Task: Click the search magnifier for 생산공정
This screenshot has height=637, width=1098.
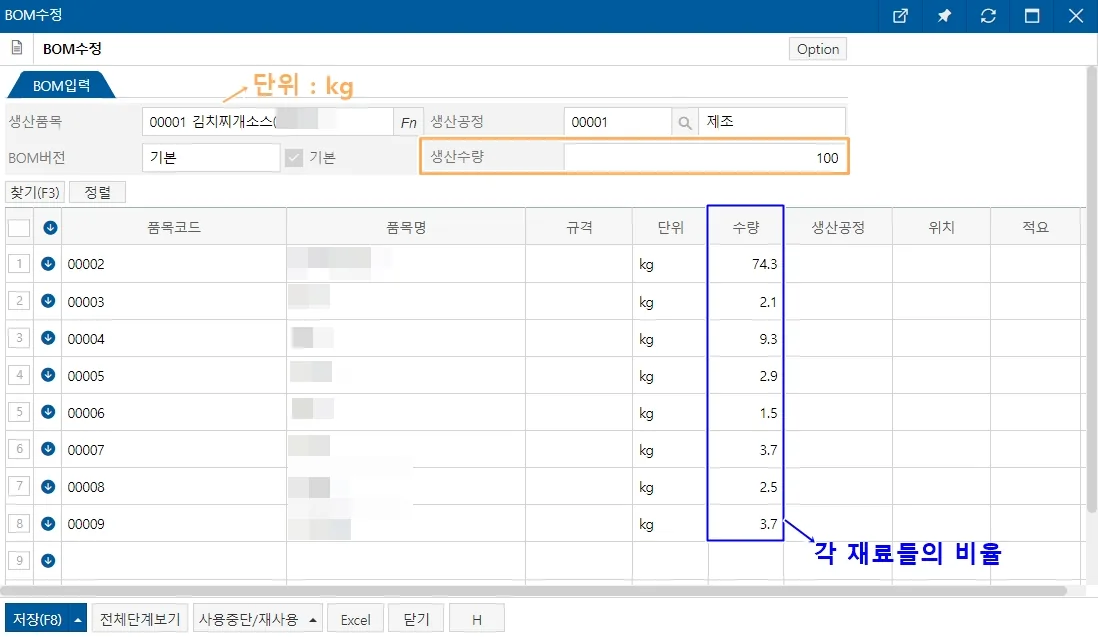Action: pyautogui.click(x=685, y=122)
